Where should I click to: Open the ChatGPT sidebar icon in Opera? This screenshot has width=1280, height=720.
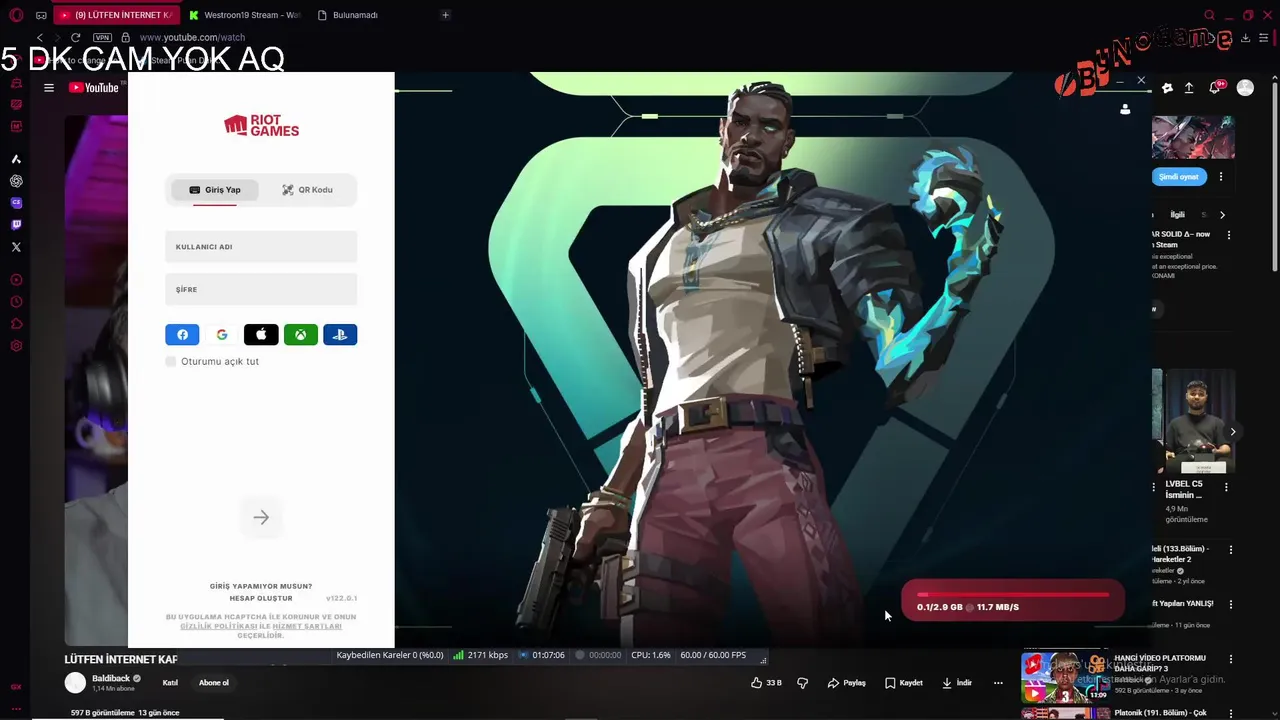coord(16,181)
